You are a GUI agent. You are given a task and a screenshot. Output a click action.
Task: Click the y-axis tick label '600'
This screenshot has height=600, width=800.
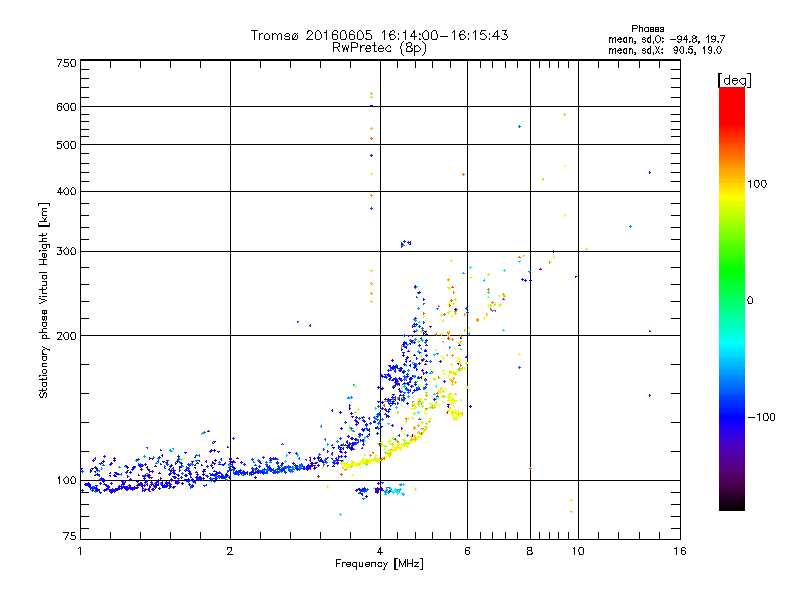(66, 107)
